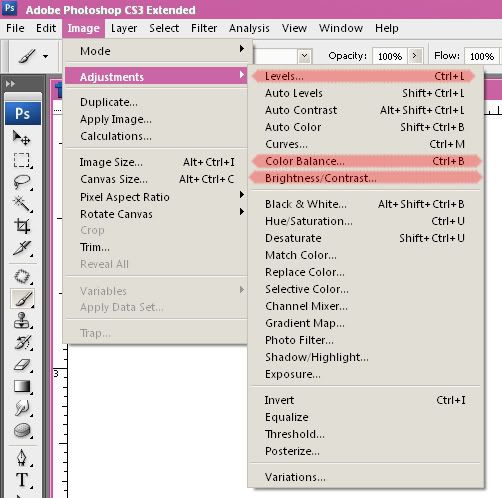Choose Auto Levels adjustment
Screen dimensions: 502x498
pos(365,93)
